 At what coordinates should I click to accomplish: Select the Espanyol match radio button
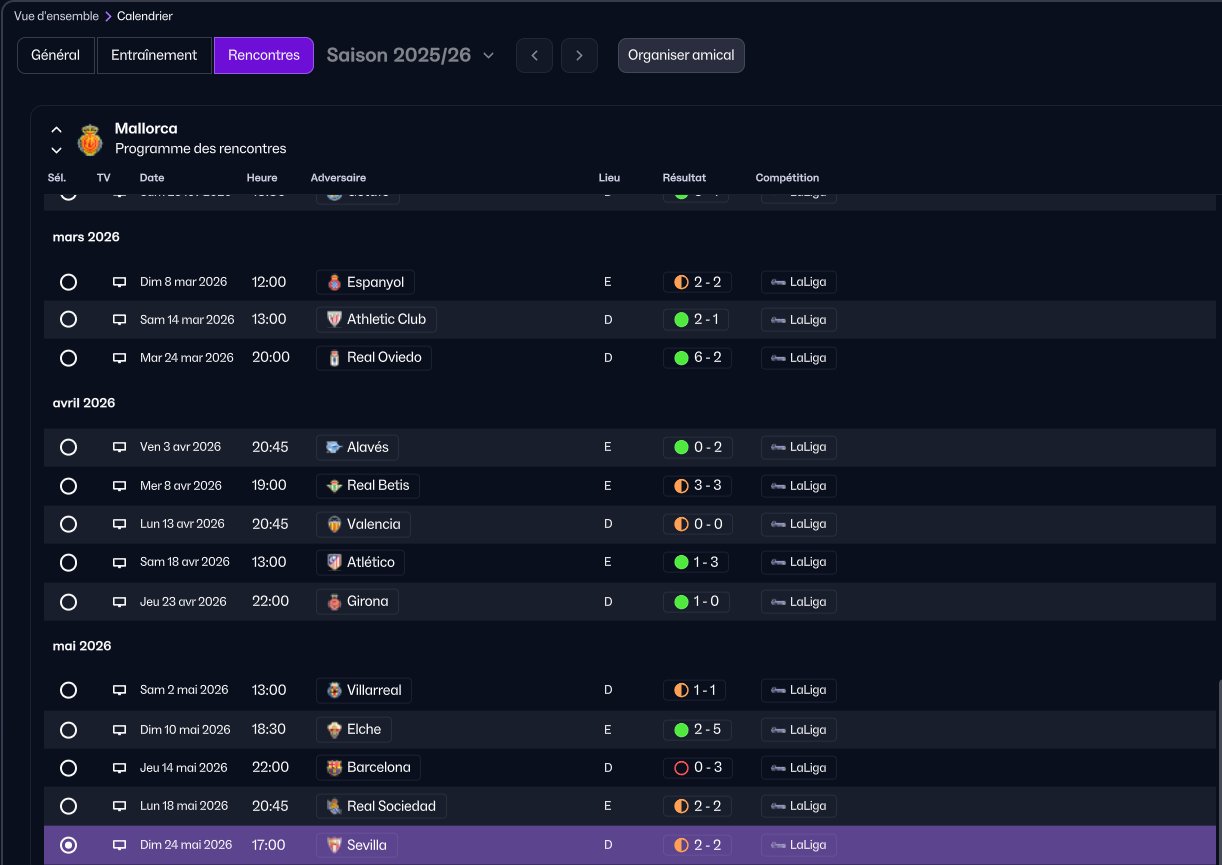click(68, 282)
